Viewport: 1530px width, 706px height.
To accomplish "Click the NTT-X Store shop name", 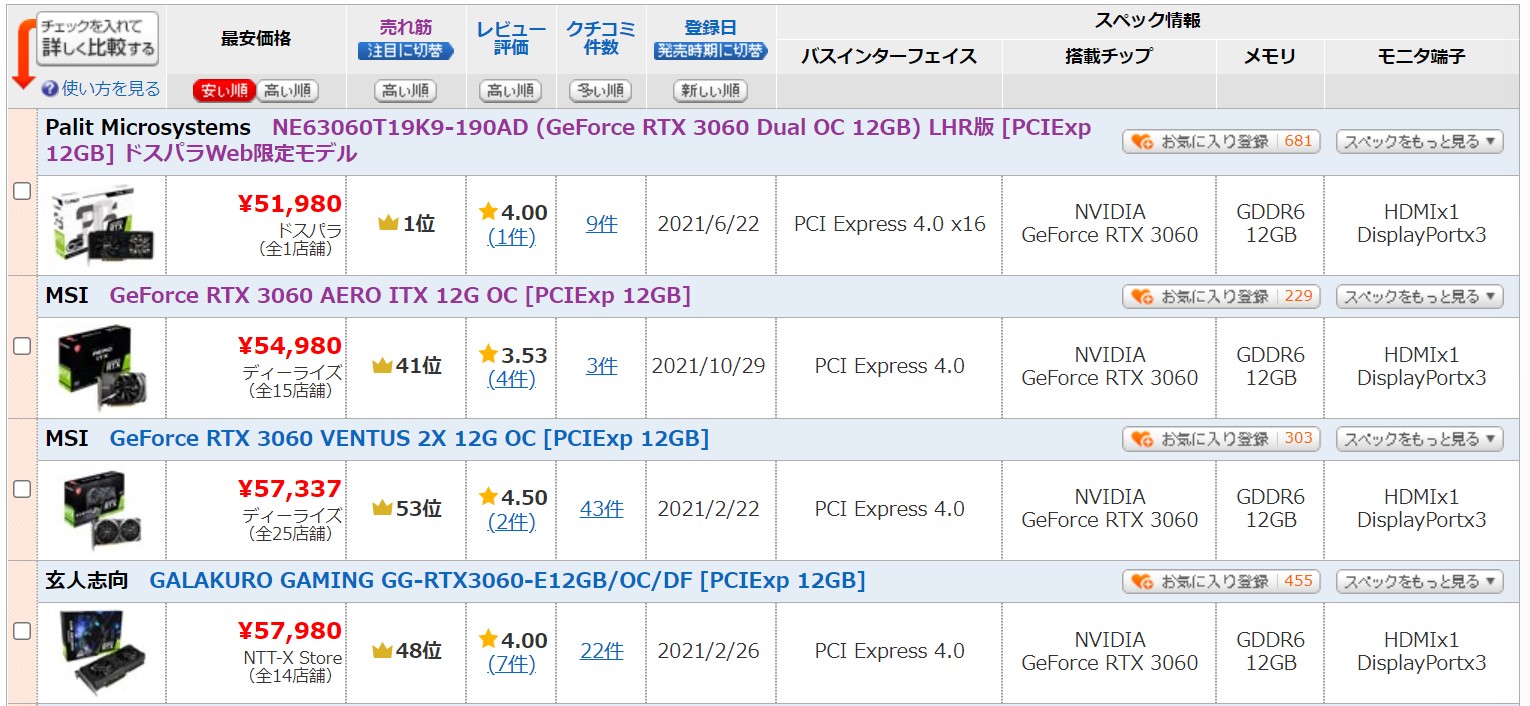I will 293,658.
